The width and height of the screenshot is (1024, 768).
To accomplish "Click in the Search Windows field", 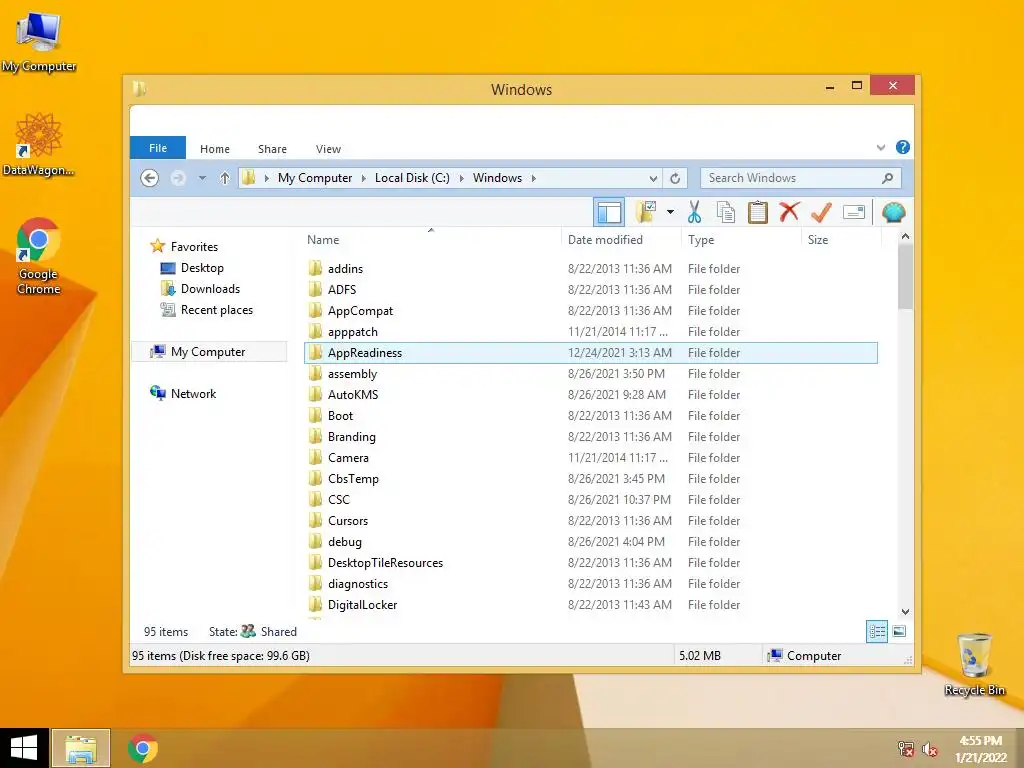I will 800,178.
